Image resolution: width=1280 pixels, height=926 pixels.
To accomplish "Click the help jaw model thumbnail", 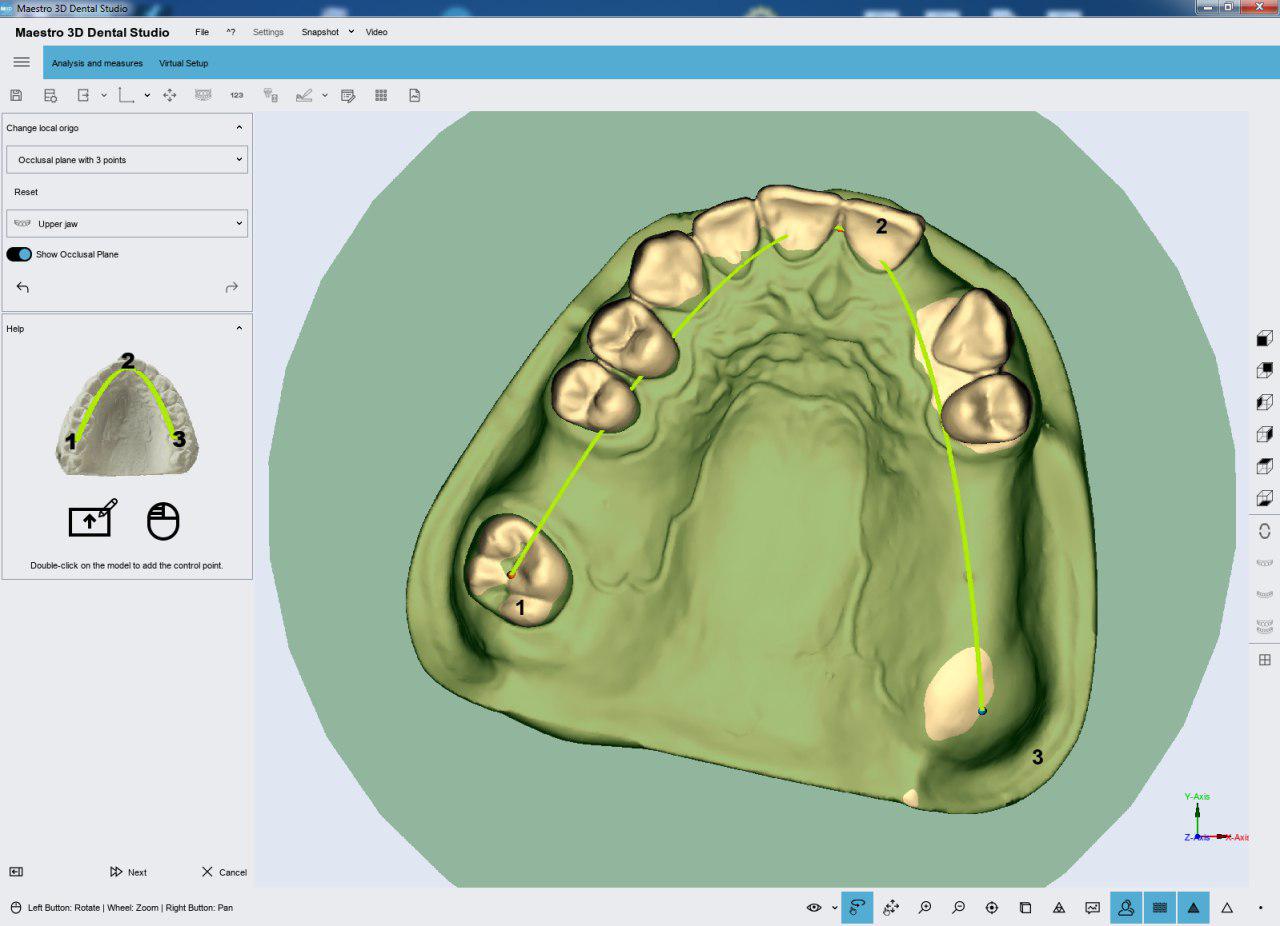I will click(x=126, y=414).
